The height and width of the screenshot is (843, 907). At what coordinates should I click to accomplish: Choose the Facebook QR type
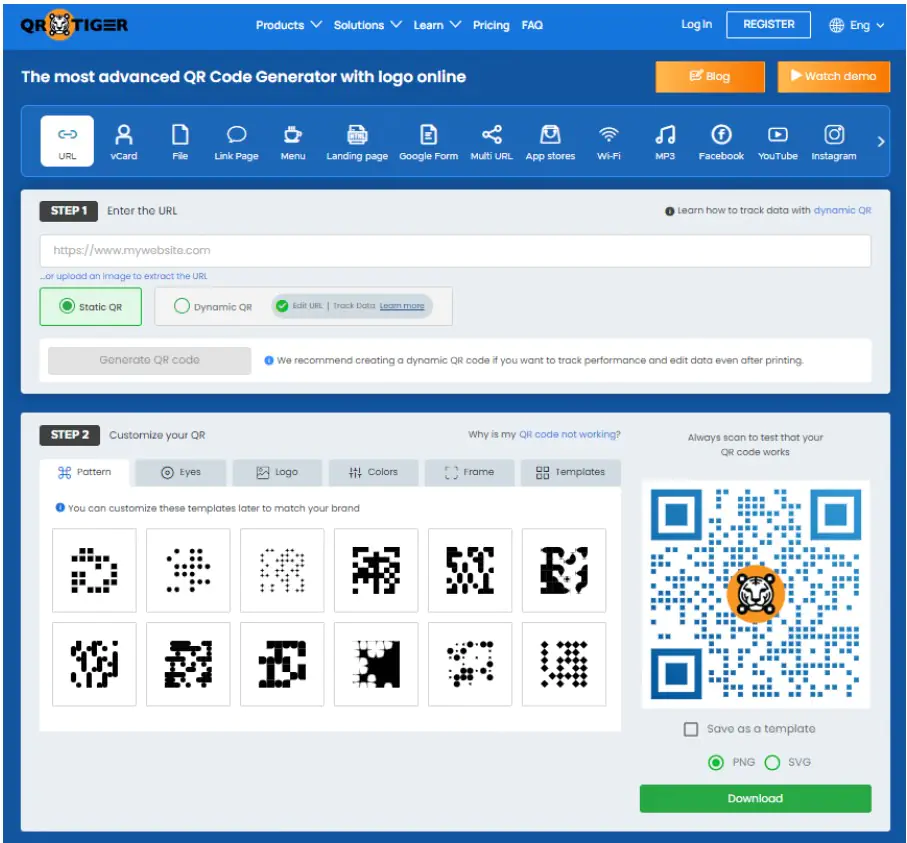(721, 142)
